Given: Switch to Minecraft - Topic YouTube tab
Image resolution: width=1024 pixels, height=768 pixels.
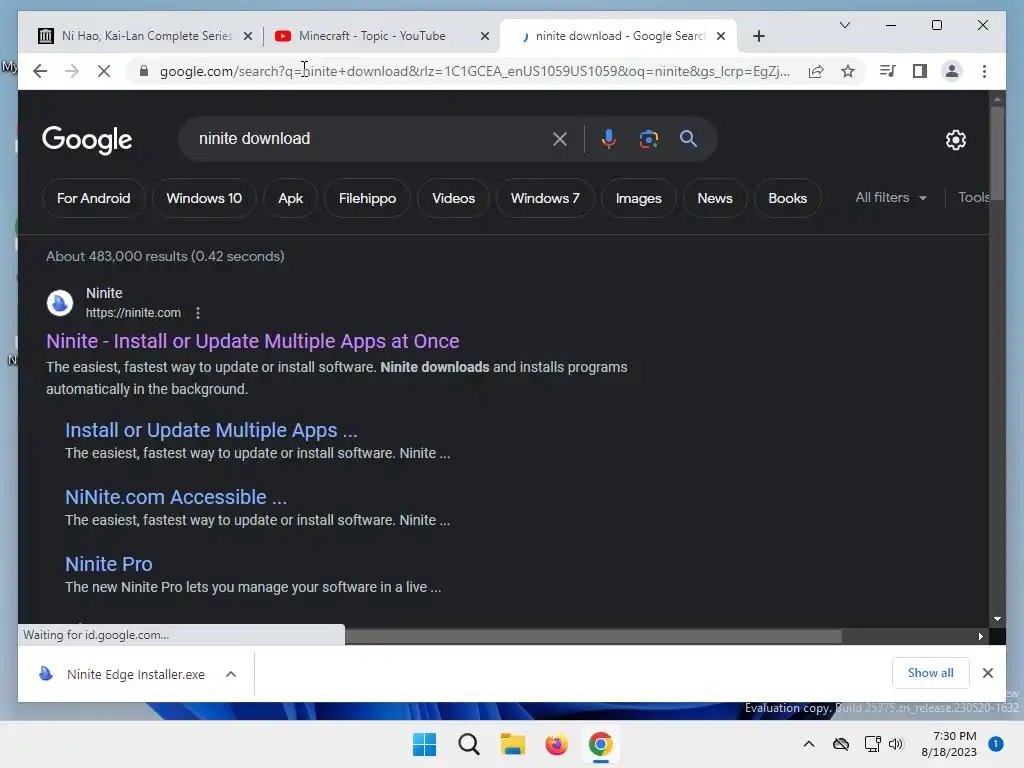Looking at the screenshot, I should click(x=381, y=36).
